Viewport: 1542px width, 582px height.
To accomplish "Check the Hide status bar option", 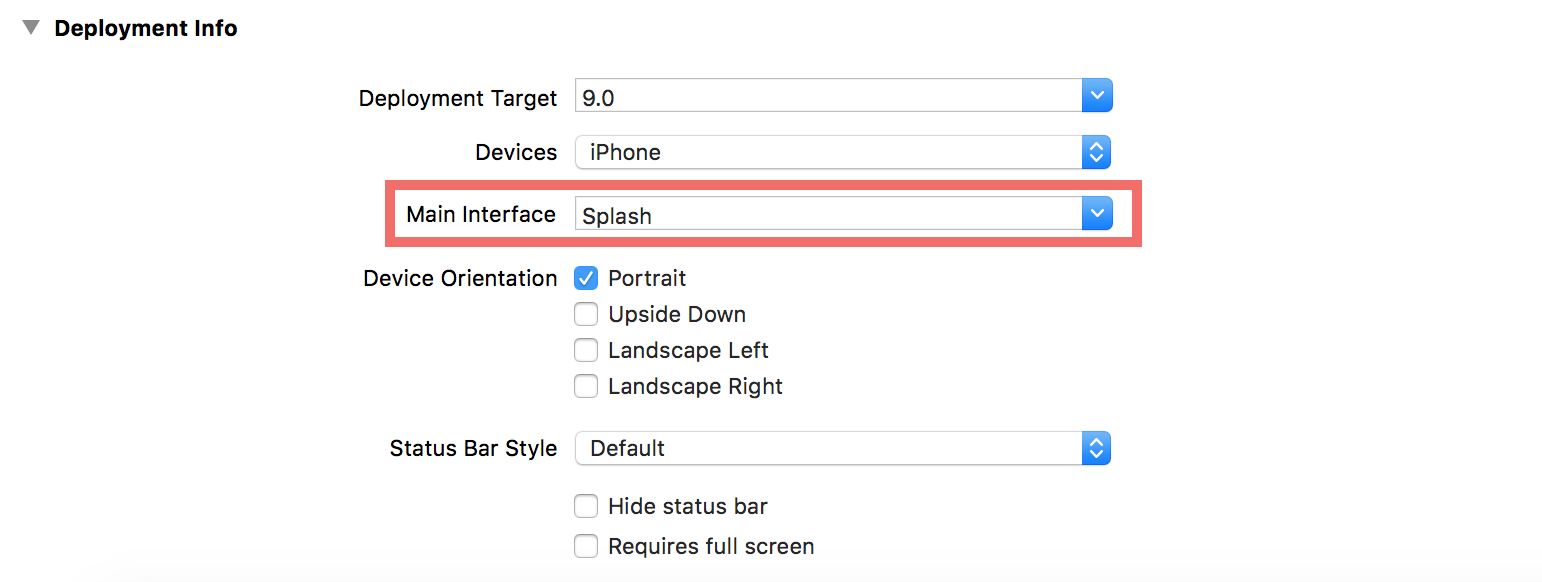I will pyautogui.click(x=586, y=506).
